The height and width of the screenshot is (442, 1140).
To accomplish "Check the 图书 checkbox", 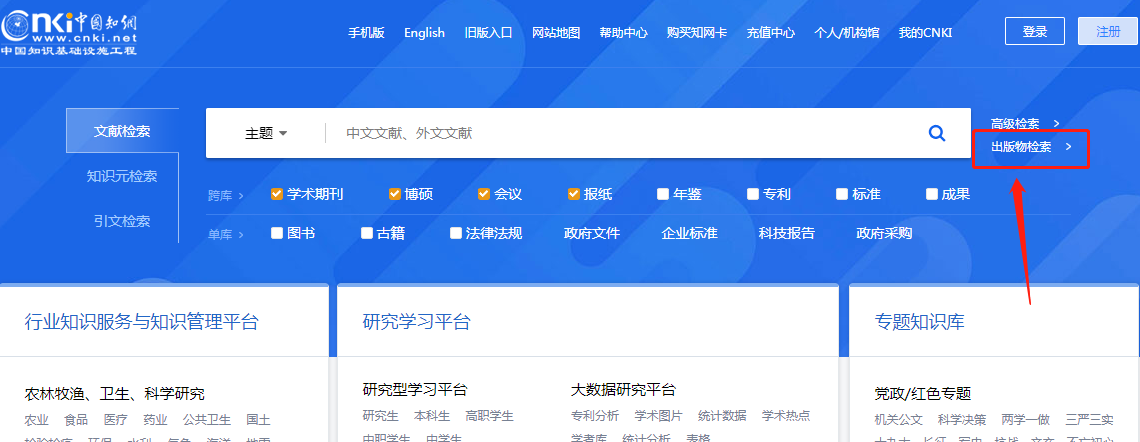I will (276, 233).
